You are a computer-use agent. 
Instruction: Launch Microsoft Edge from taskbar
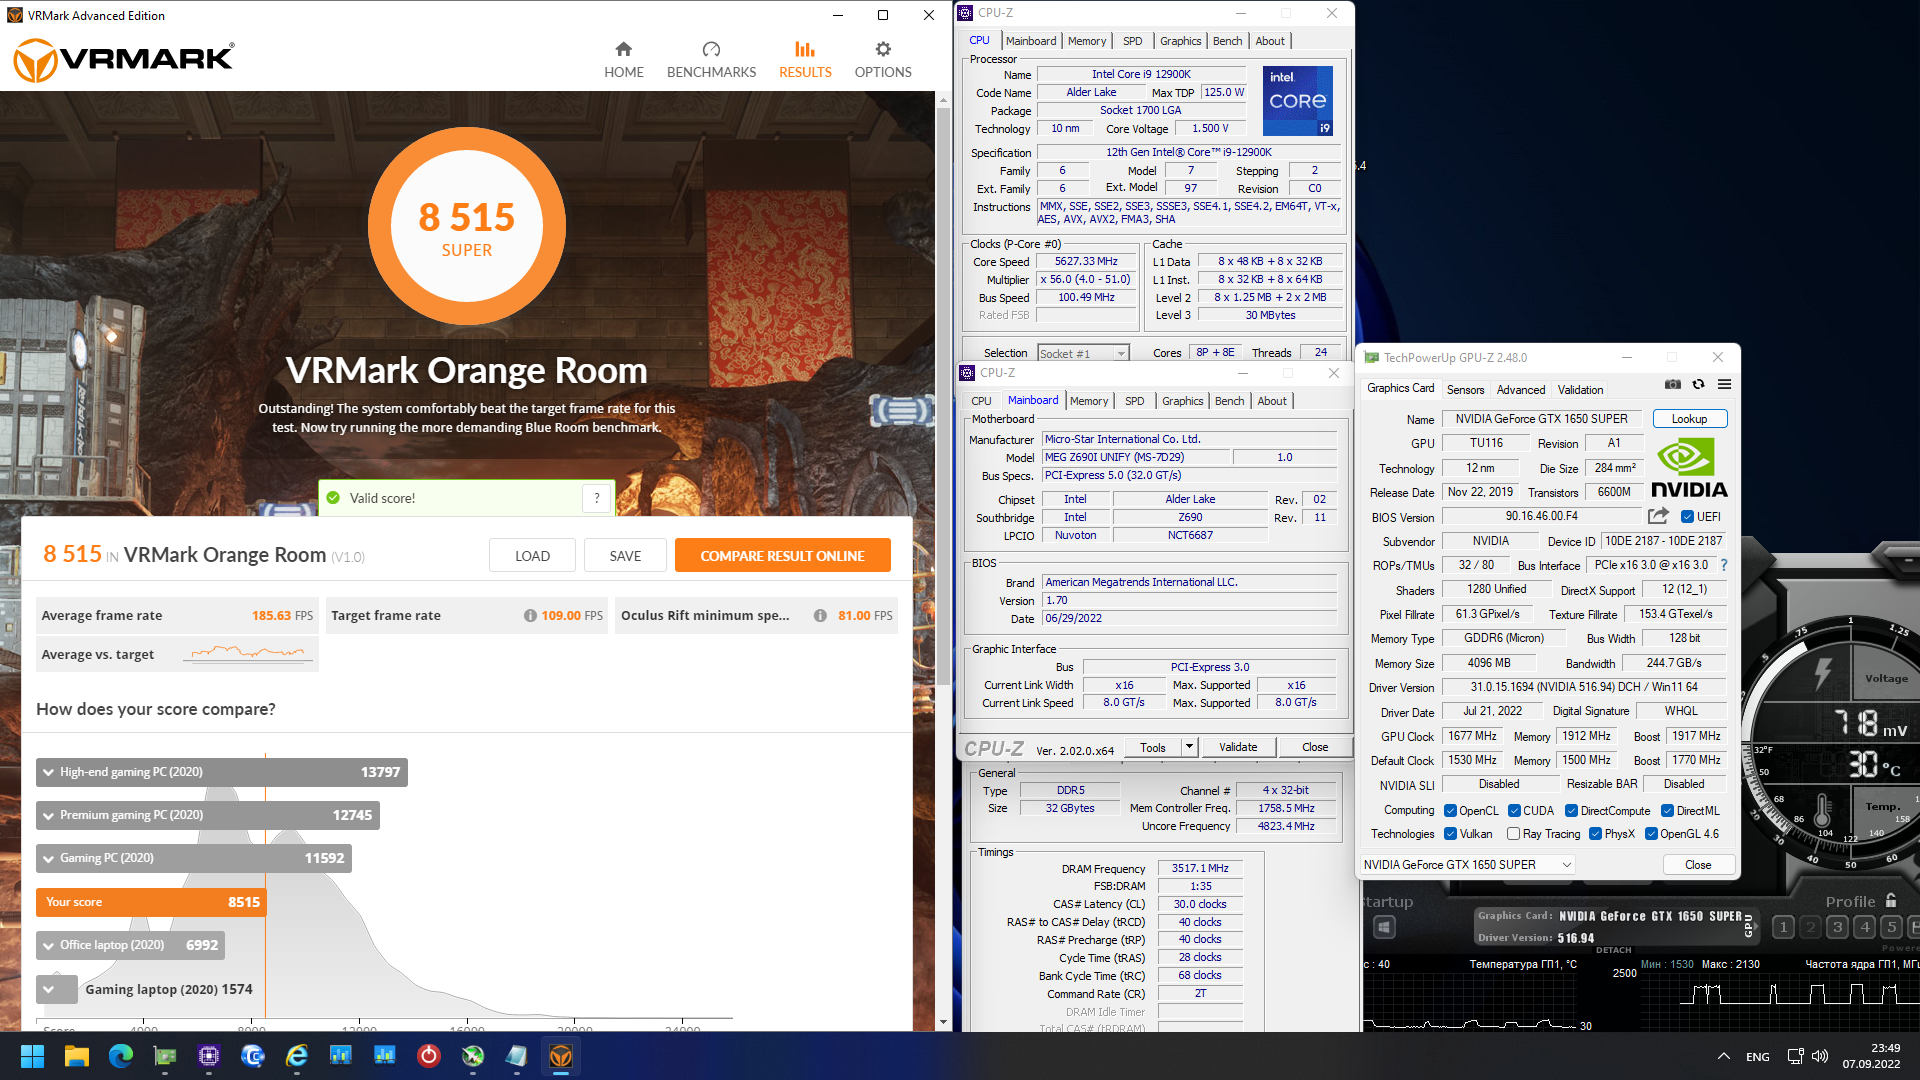click(x=120, y=1056)
